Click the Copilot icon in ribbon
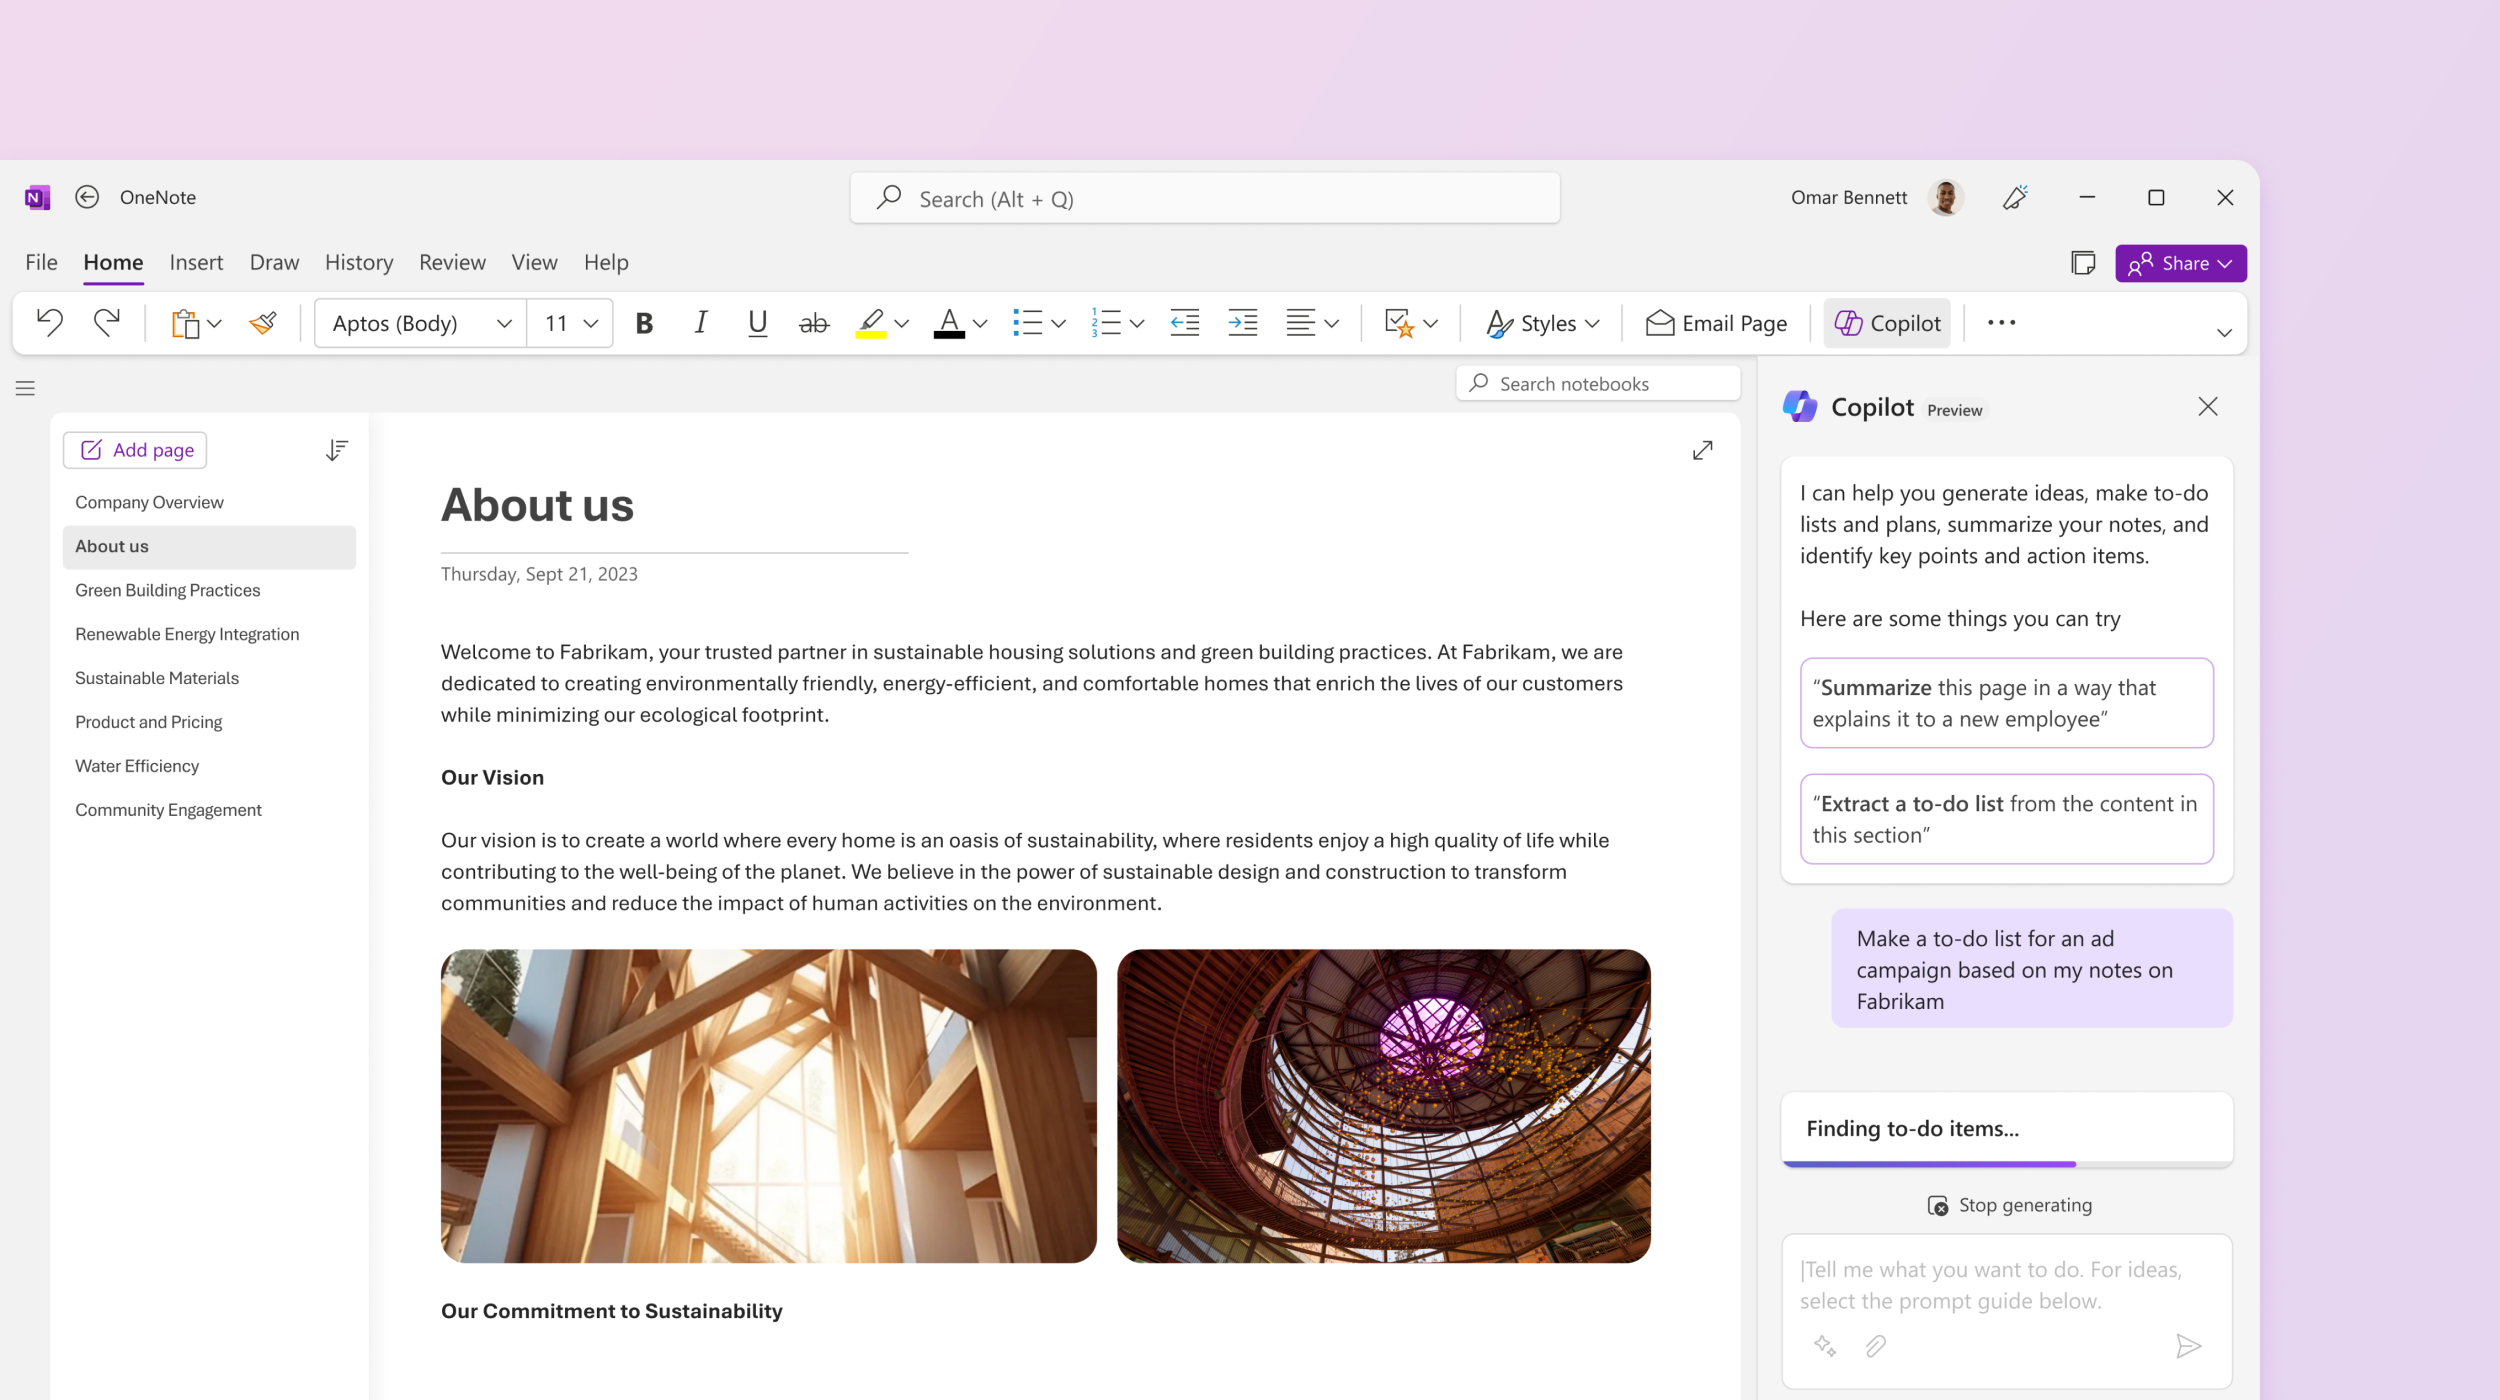Viewport: 2500px width, 1400px height. (x=1887, y=323)
